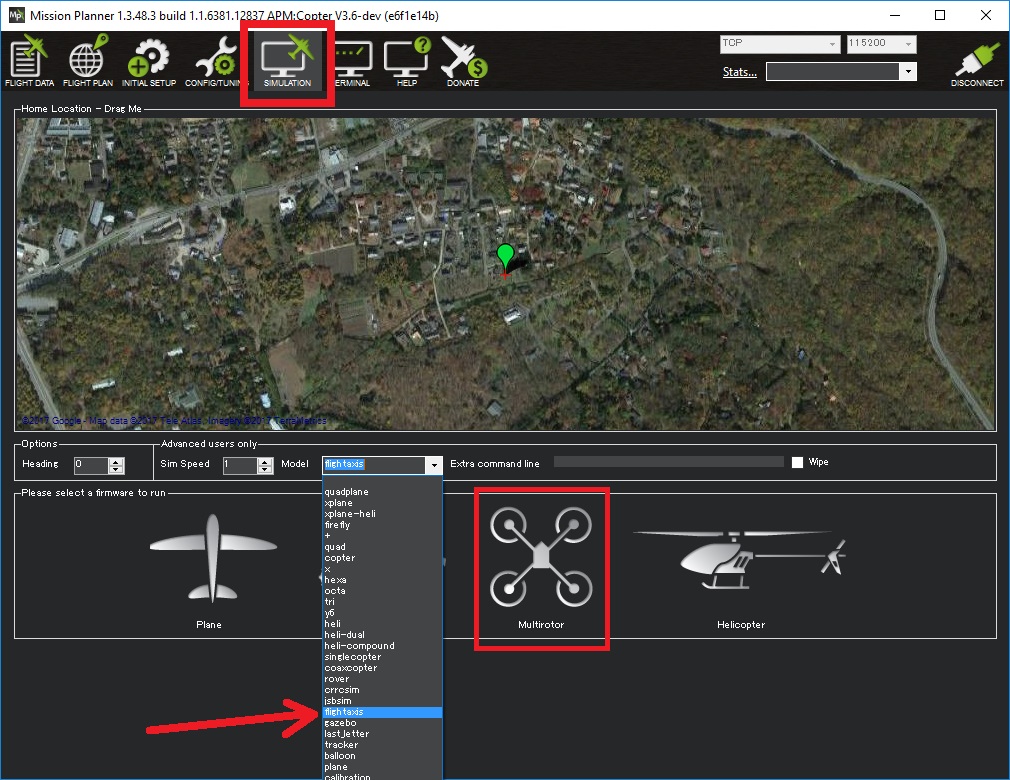Click the Disconnect plug icon
Image resolution: width=1010 pixels, height=780 pixels.
pos(976,64)
